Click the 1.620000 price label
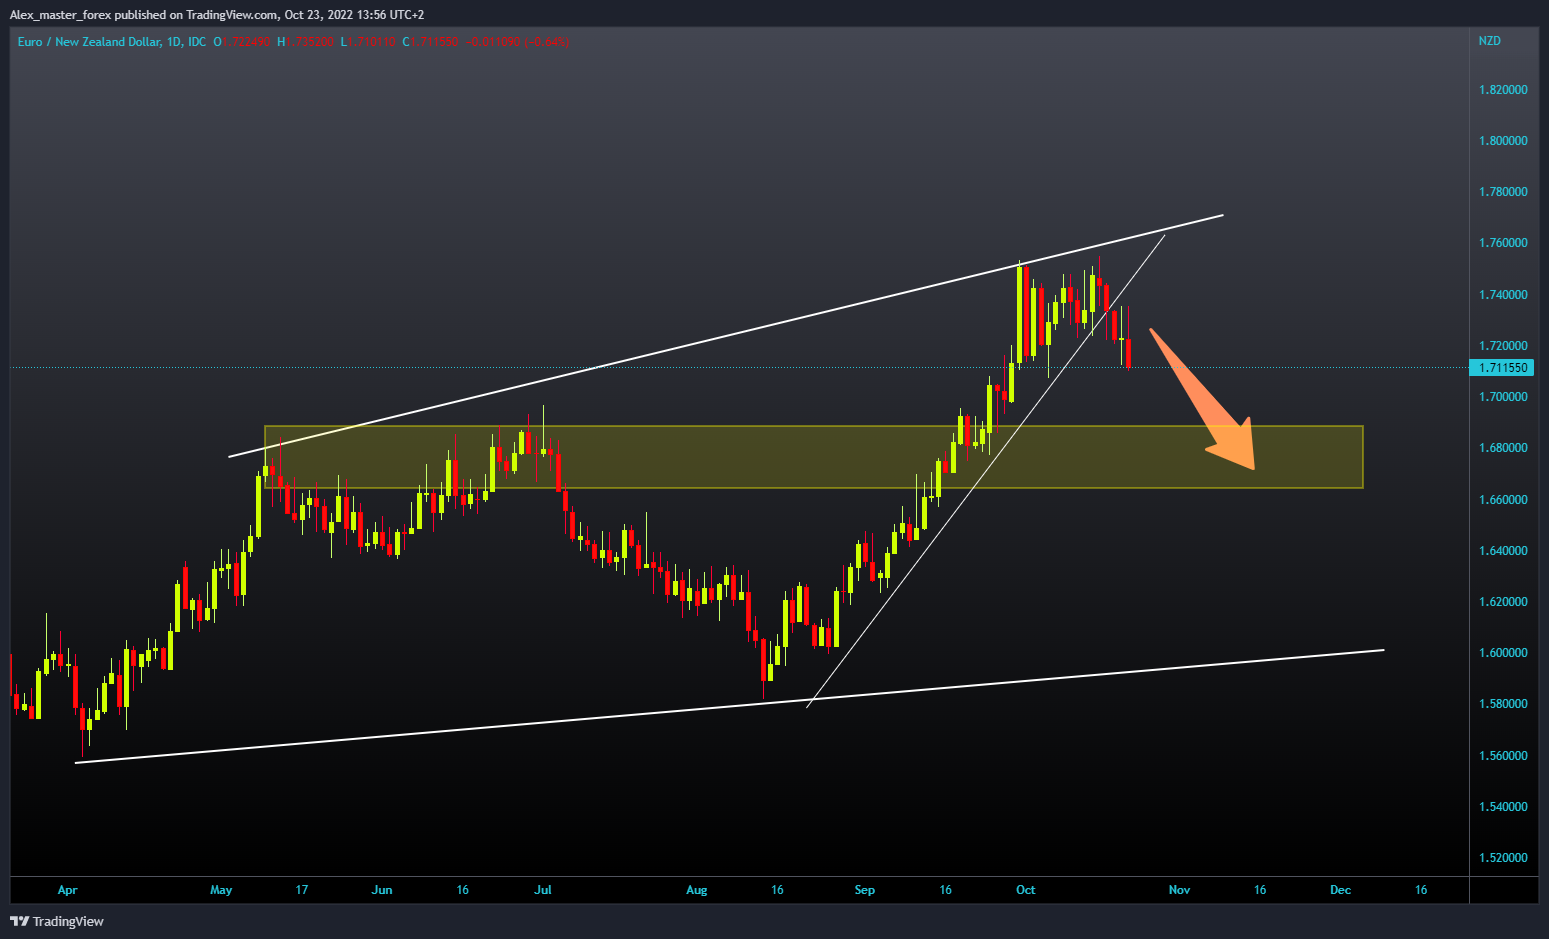 point(1503,602)
